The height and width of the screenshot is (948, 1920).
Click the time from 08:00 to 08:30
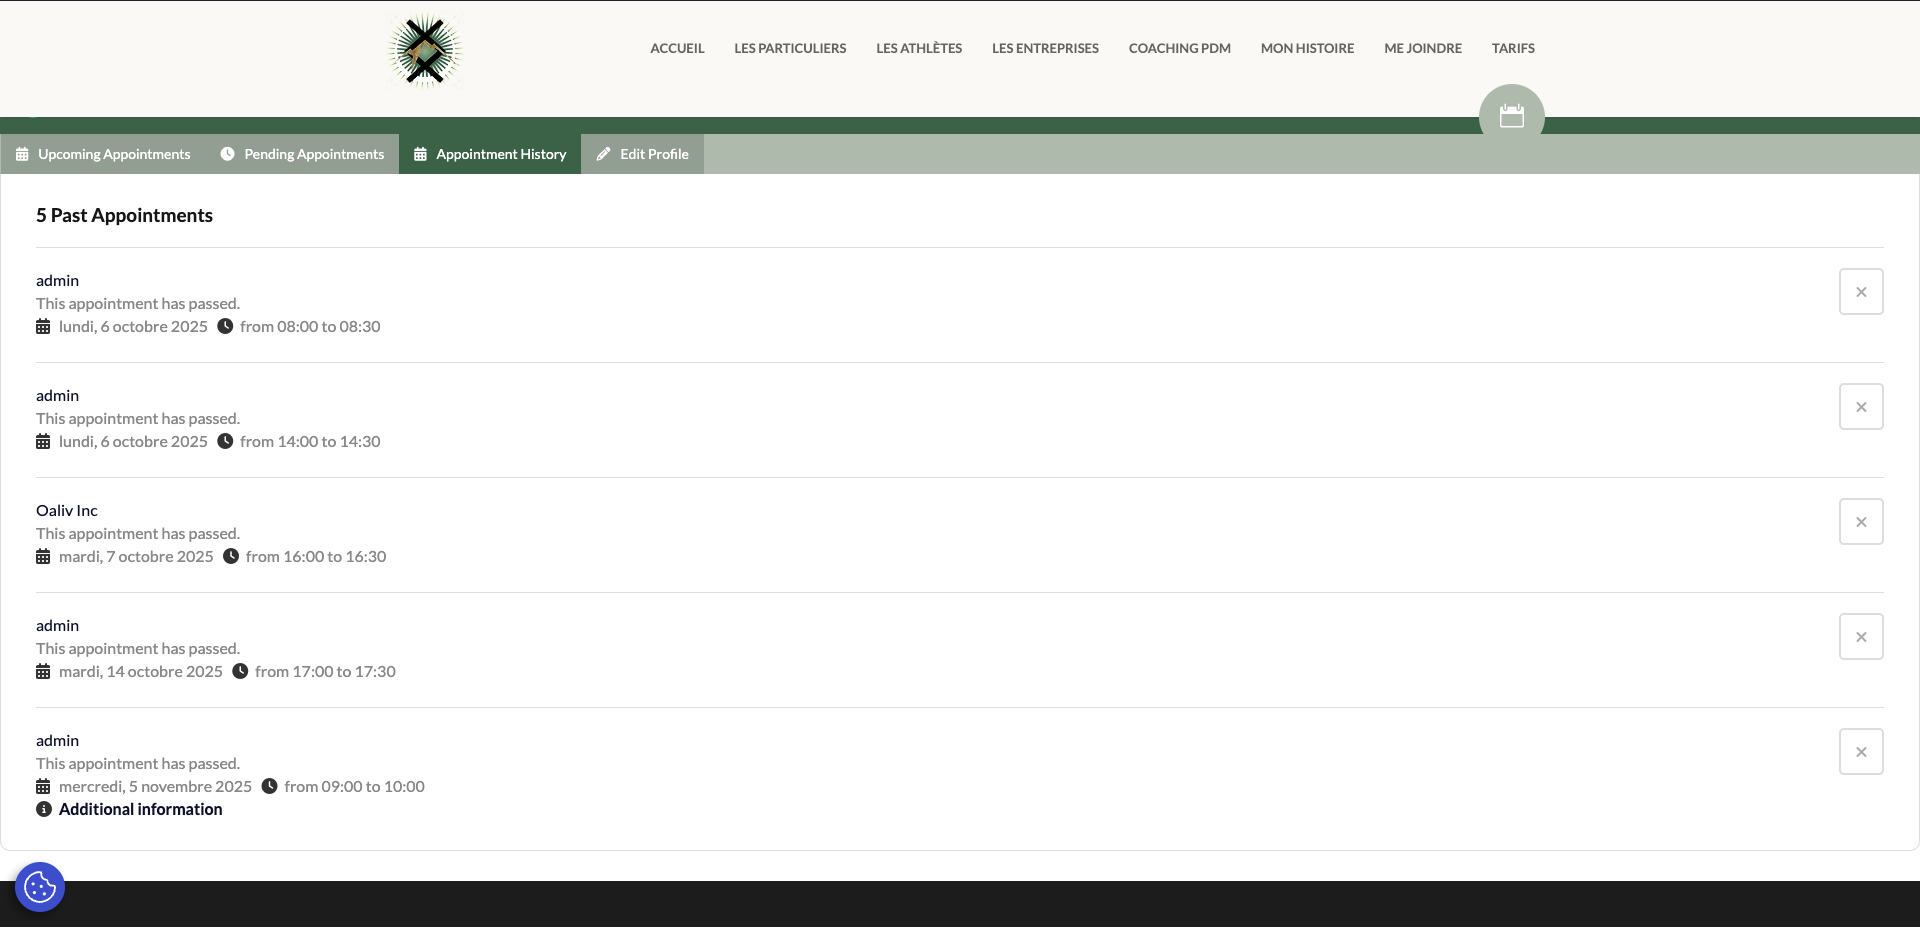310,326
